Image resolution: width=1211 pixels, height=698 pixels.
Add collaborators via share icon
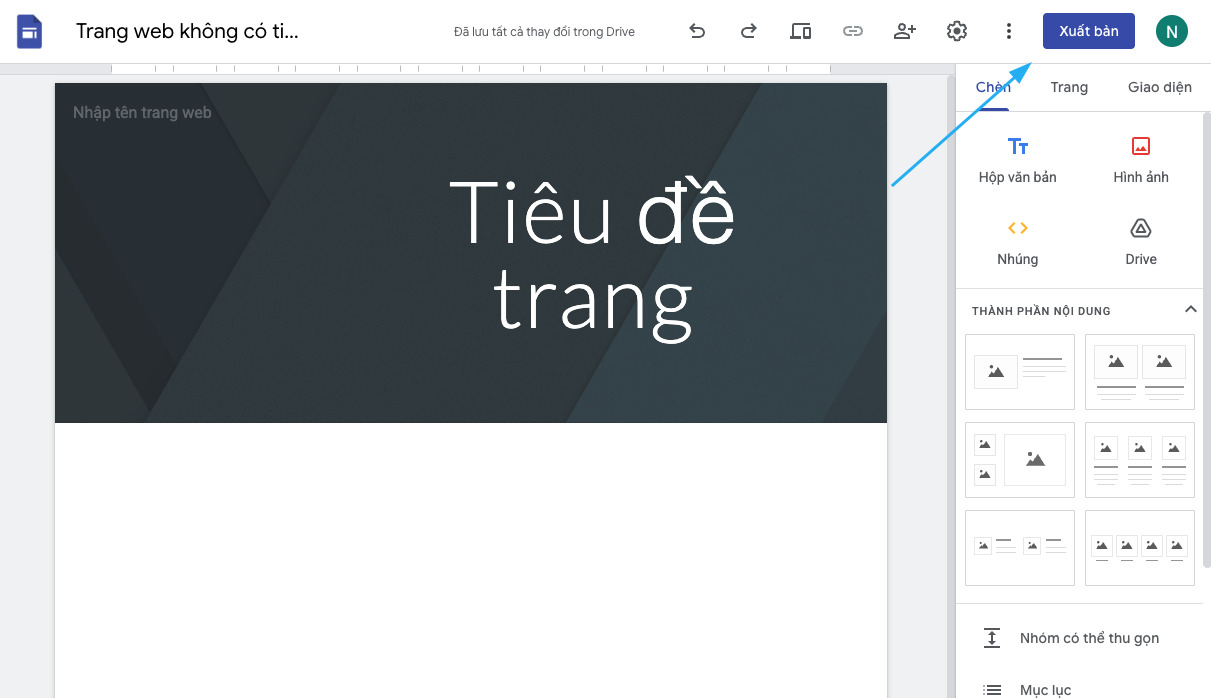pyautogui.click(x=904, y=31)
